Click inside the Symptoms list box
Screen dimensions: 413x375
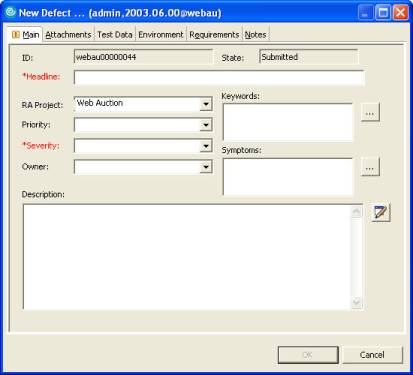coord(288,177)
